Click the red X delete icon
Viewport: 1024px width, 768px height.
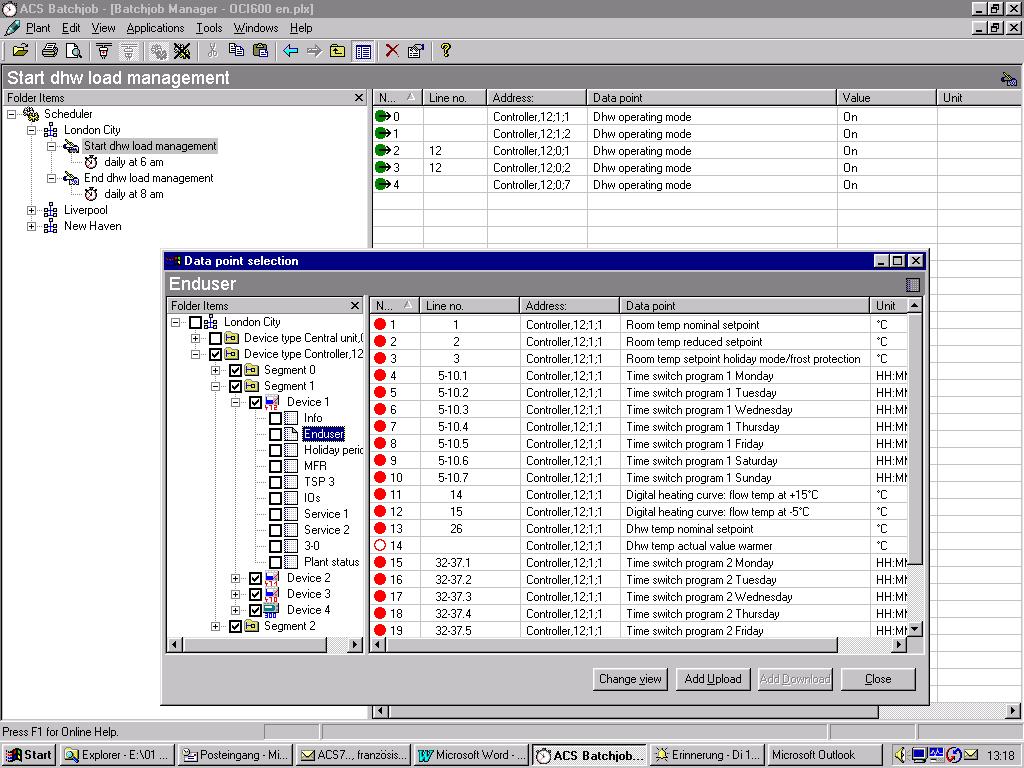[392, 50]
